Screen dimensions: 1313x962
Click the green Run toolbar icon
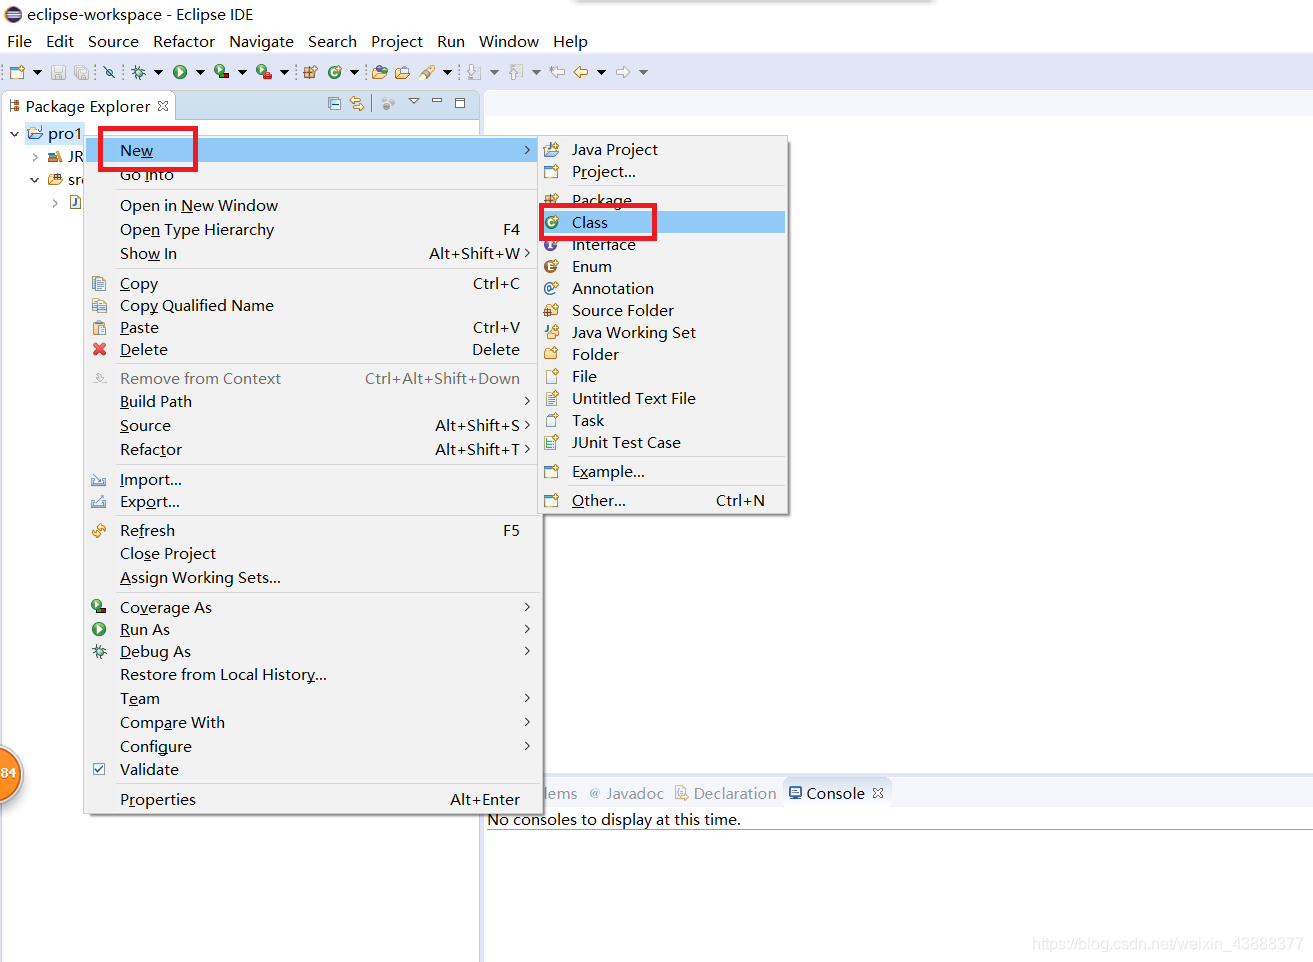coord(180,72)
